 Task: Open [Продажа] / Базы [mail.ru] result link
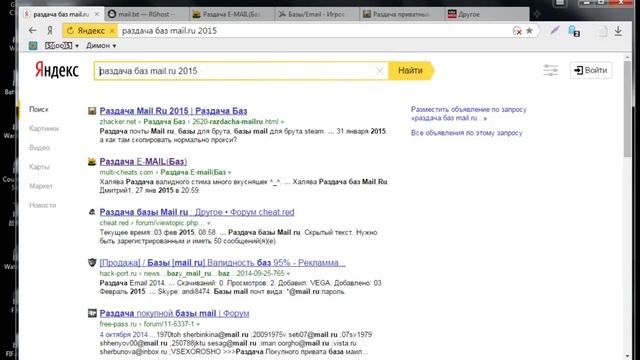(222, 262)
